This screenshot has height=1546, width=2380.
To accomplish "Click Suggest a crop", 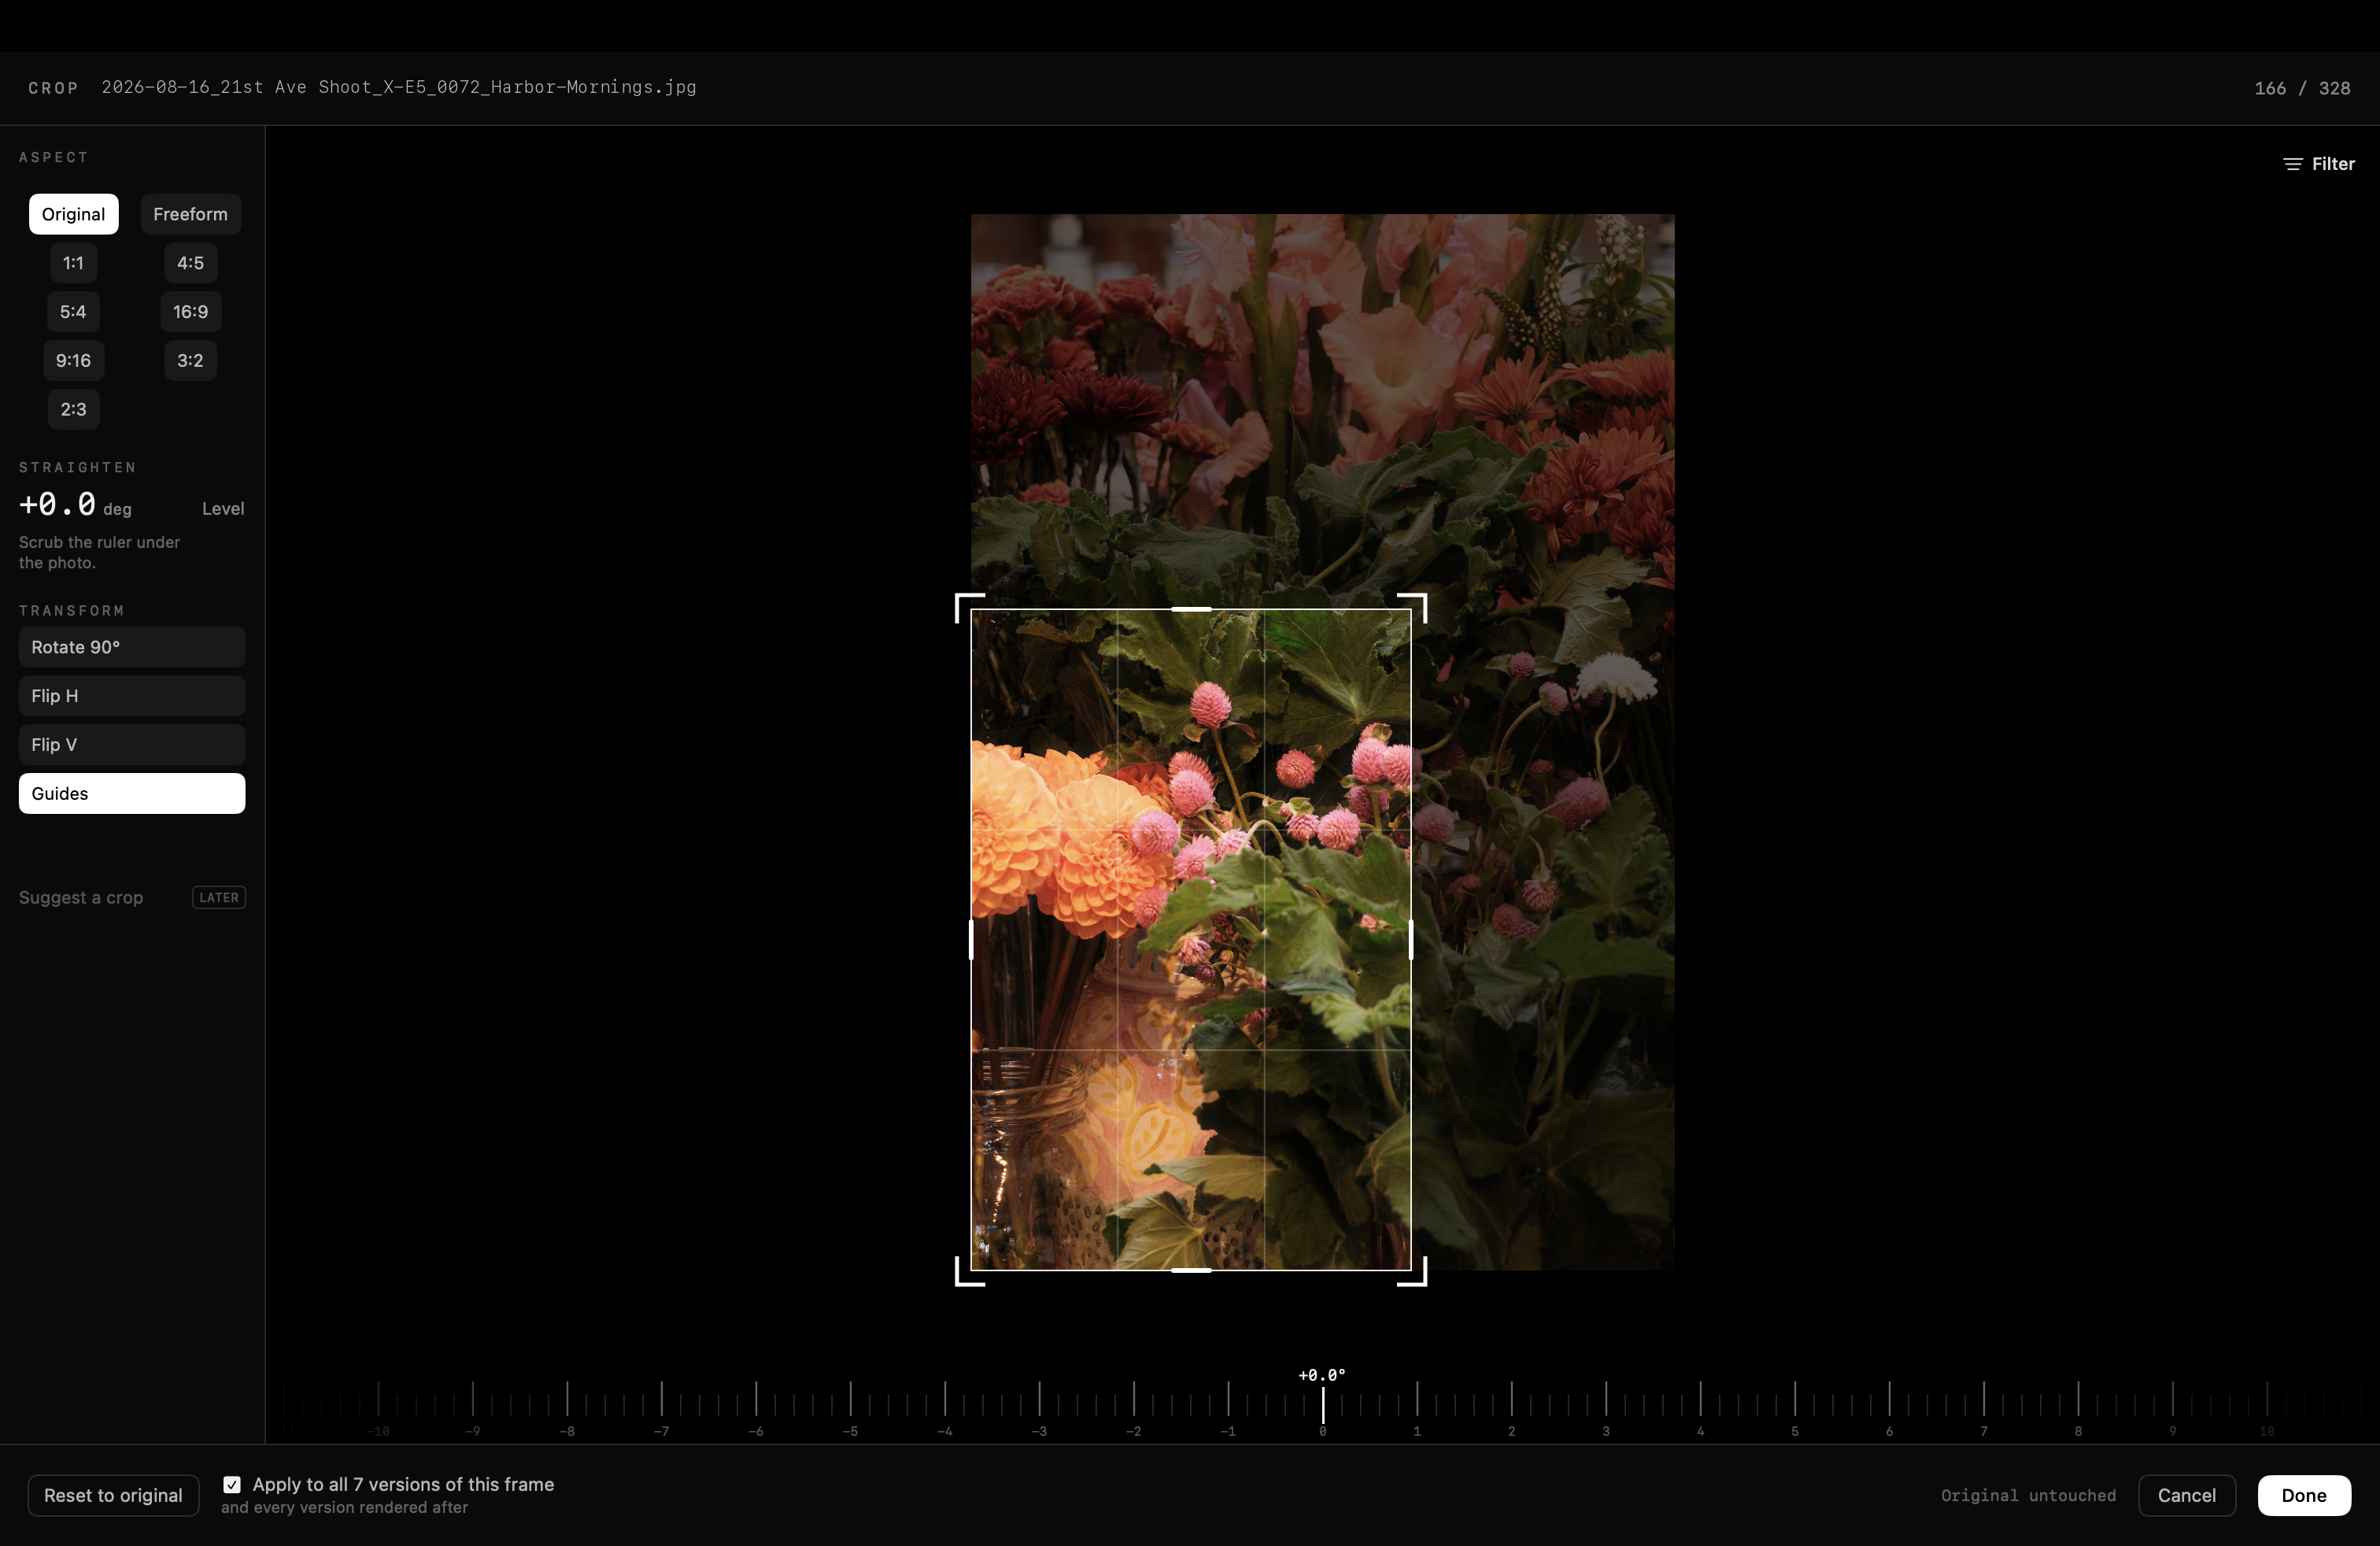I will 81,897.
